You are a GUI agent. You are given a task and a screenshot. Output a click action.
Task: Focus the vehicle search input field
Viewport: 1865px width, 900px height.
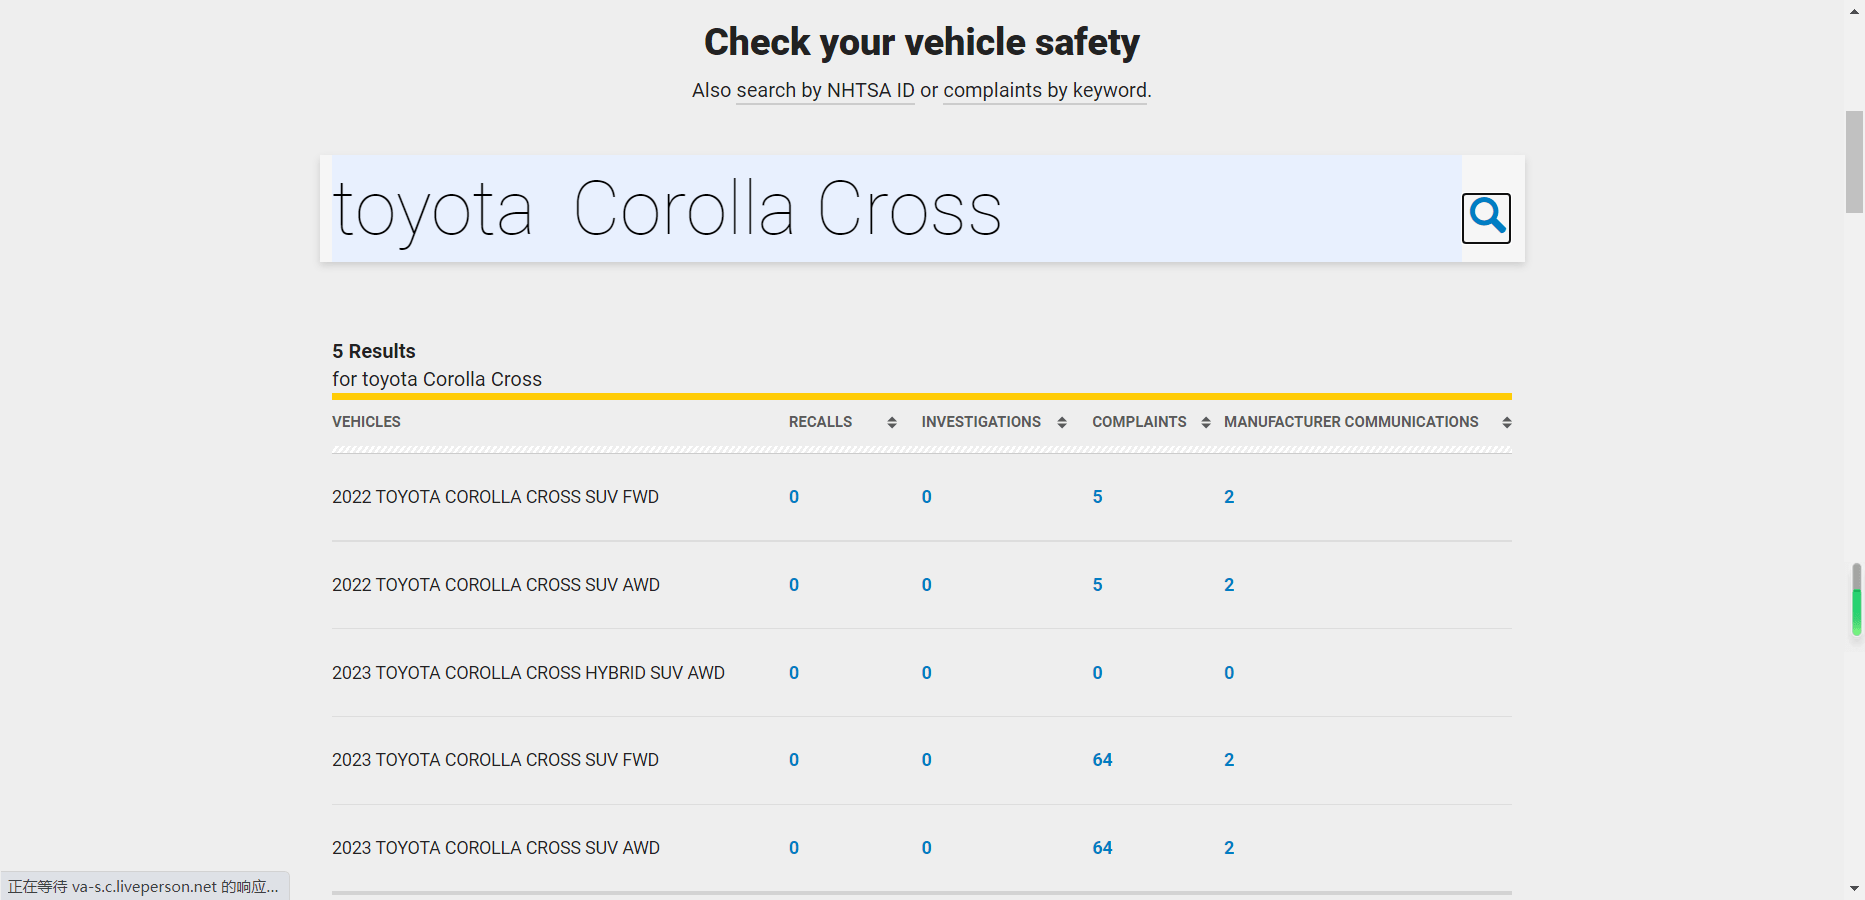896,209
